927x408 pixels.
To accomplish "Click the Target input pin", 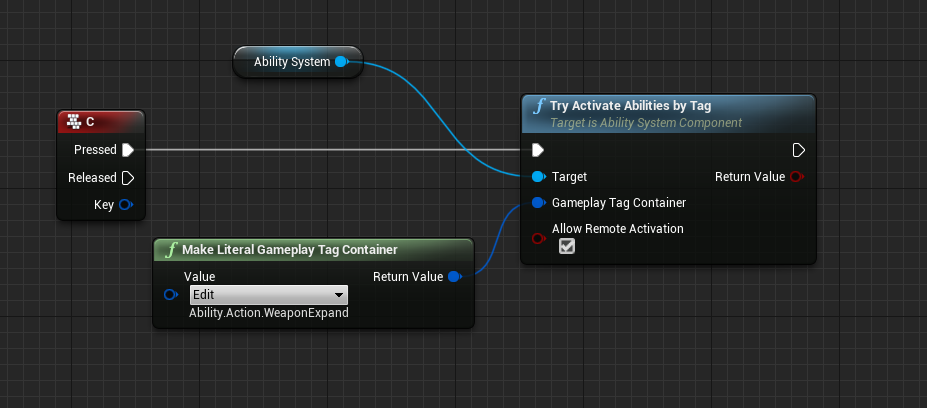I will pyautogui.click(x=538, y=177).
